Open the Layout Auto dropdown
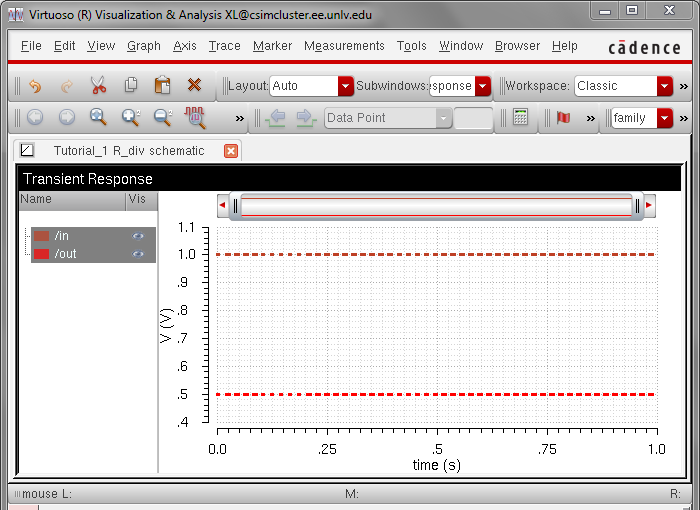700x510 pixels. (346, 86)
